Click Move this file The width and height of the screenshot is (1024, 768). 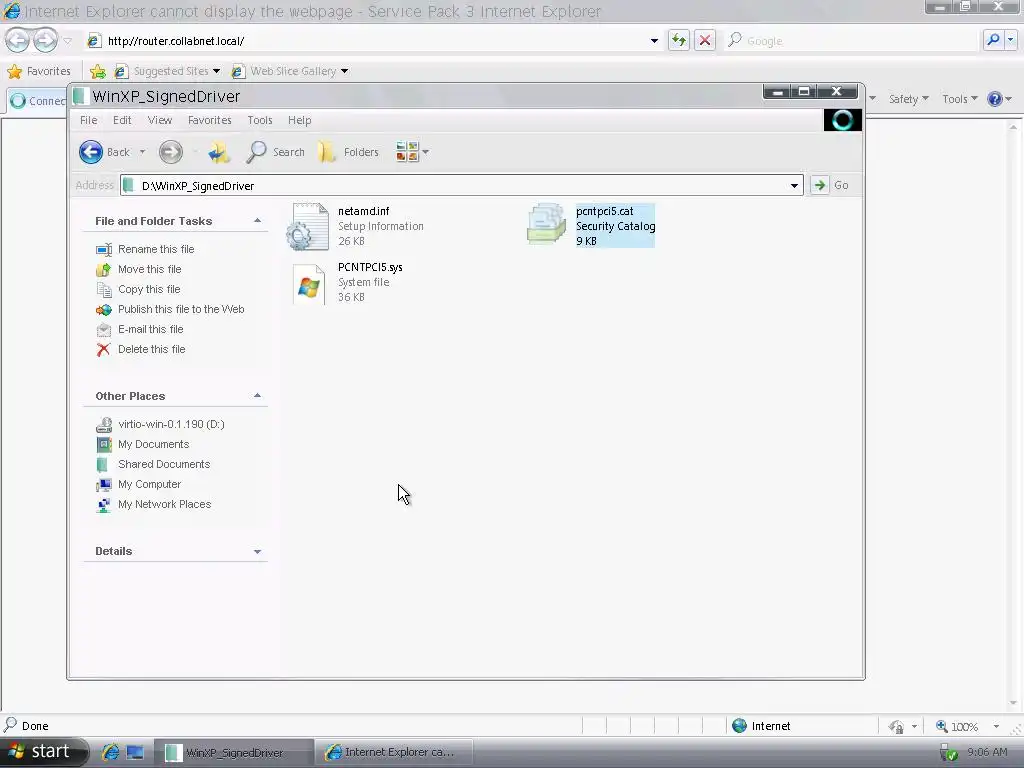[x=150, y=269]
